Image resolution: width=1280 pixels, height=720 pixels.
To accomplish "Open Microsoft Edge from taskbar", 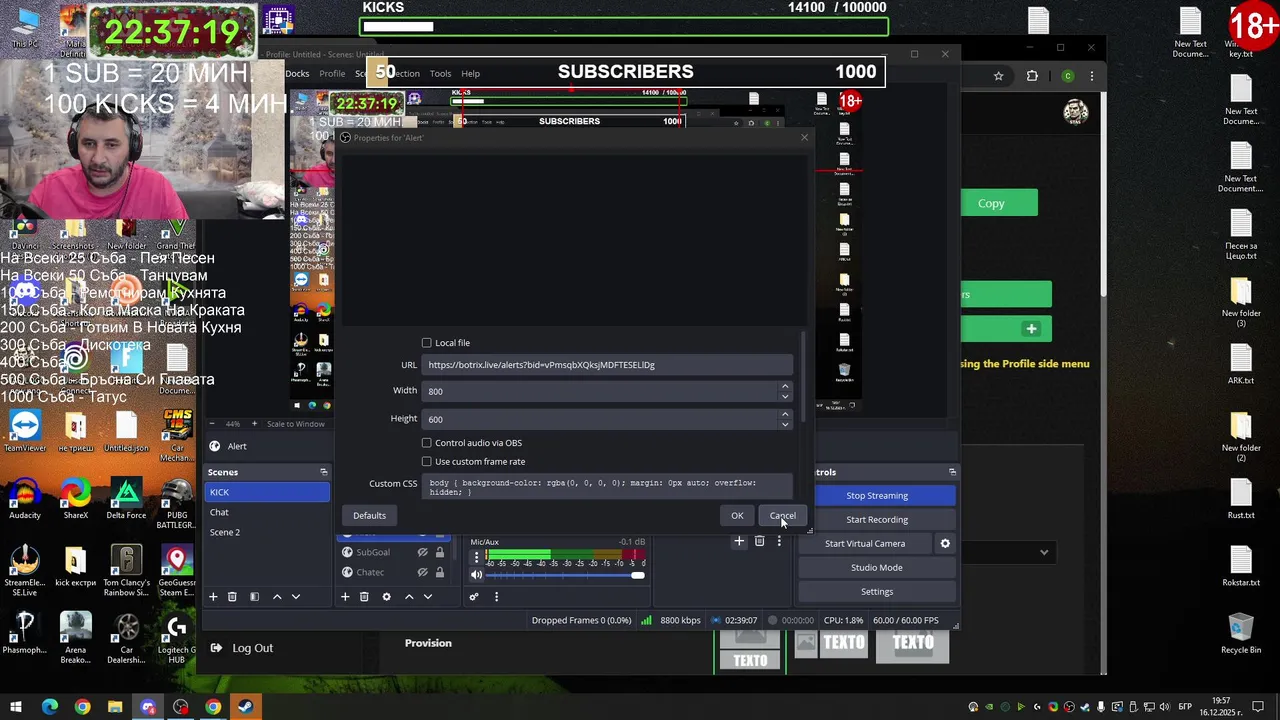I will pos(49,707).
